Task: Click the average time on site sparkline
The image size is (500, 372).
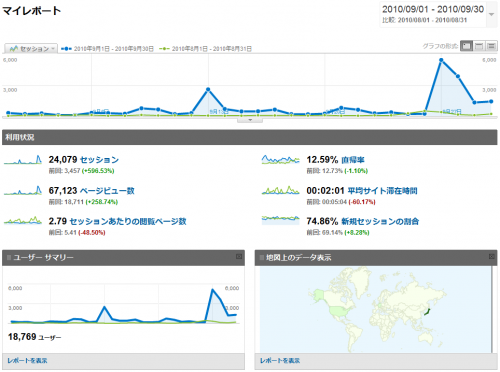Action: pyautogui.click(x=281, y=190)
